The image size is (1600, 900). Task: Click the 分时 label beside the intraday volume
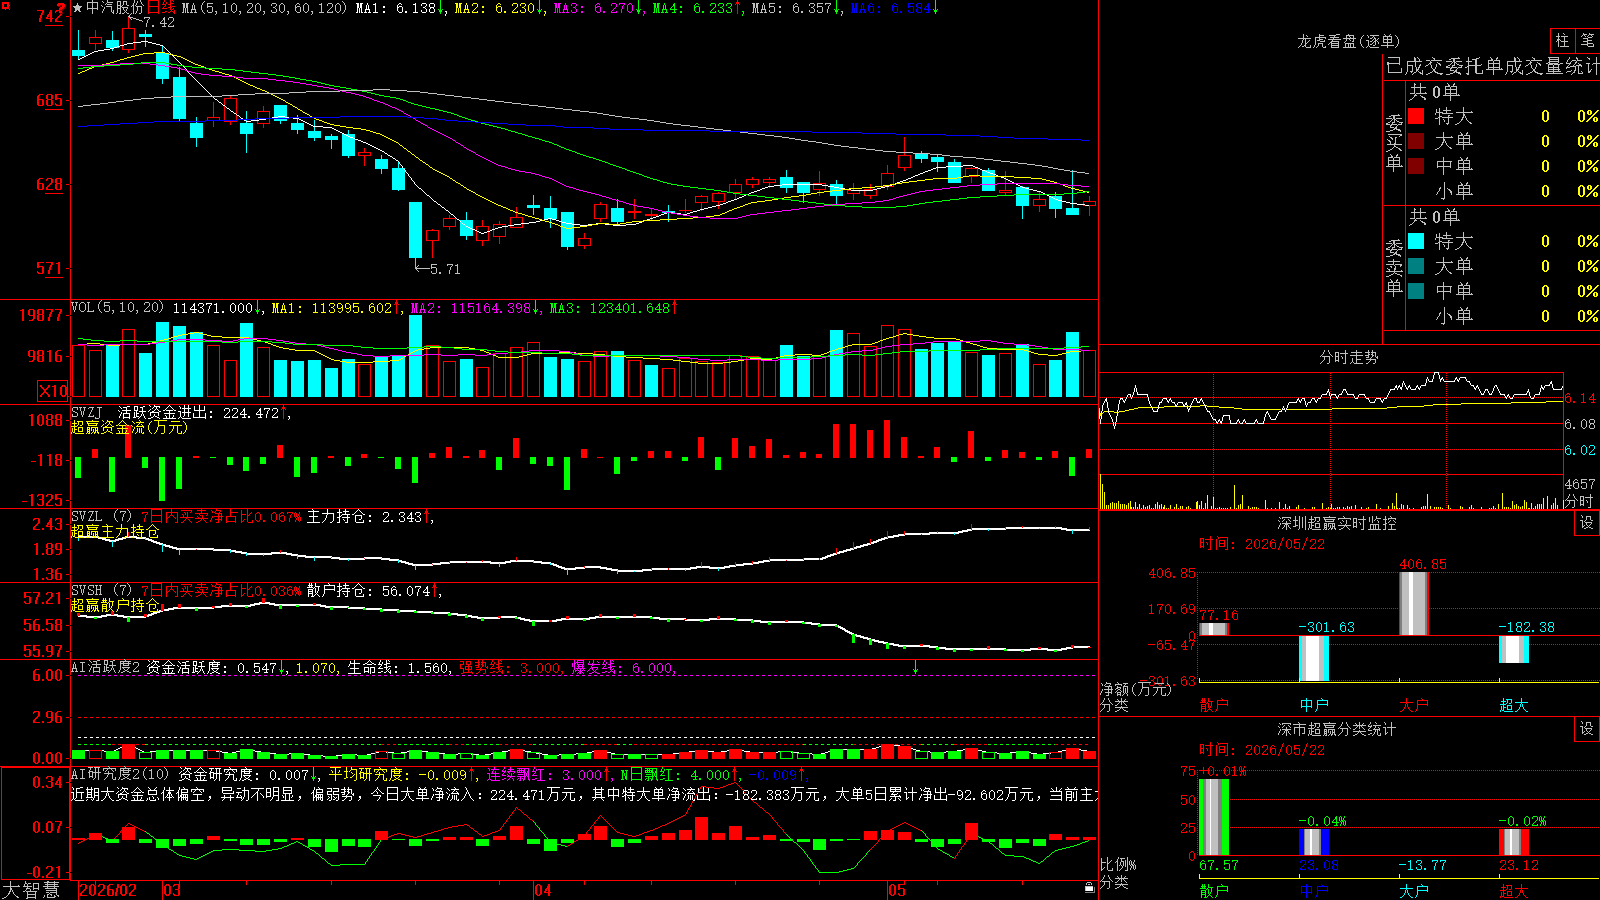click(1580, 501)
